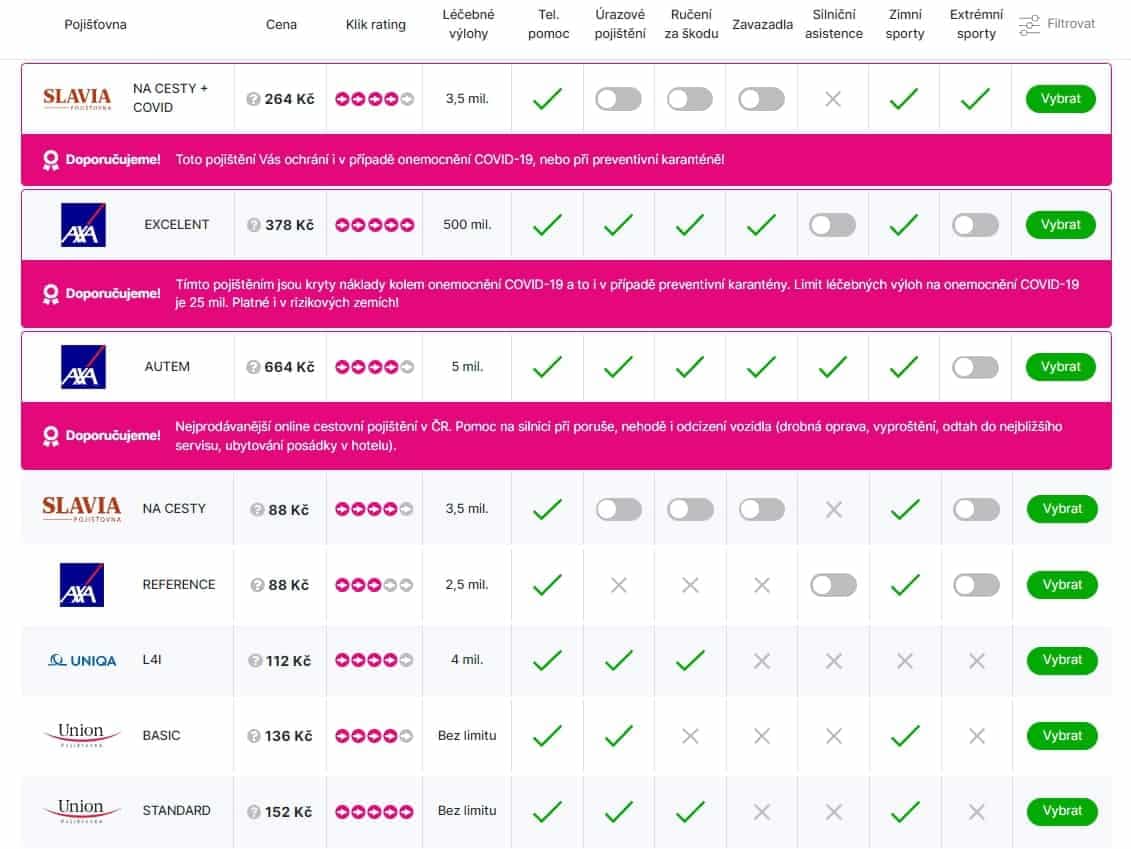Click the Slavia logo in the NA CESTY + COVID row
The height and width of the screenshot is (849, 1131).
(77, 98)
